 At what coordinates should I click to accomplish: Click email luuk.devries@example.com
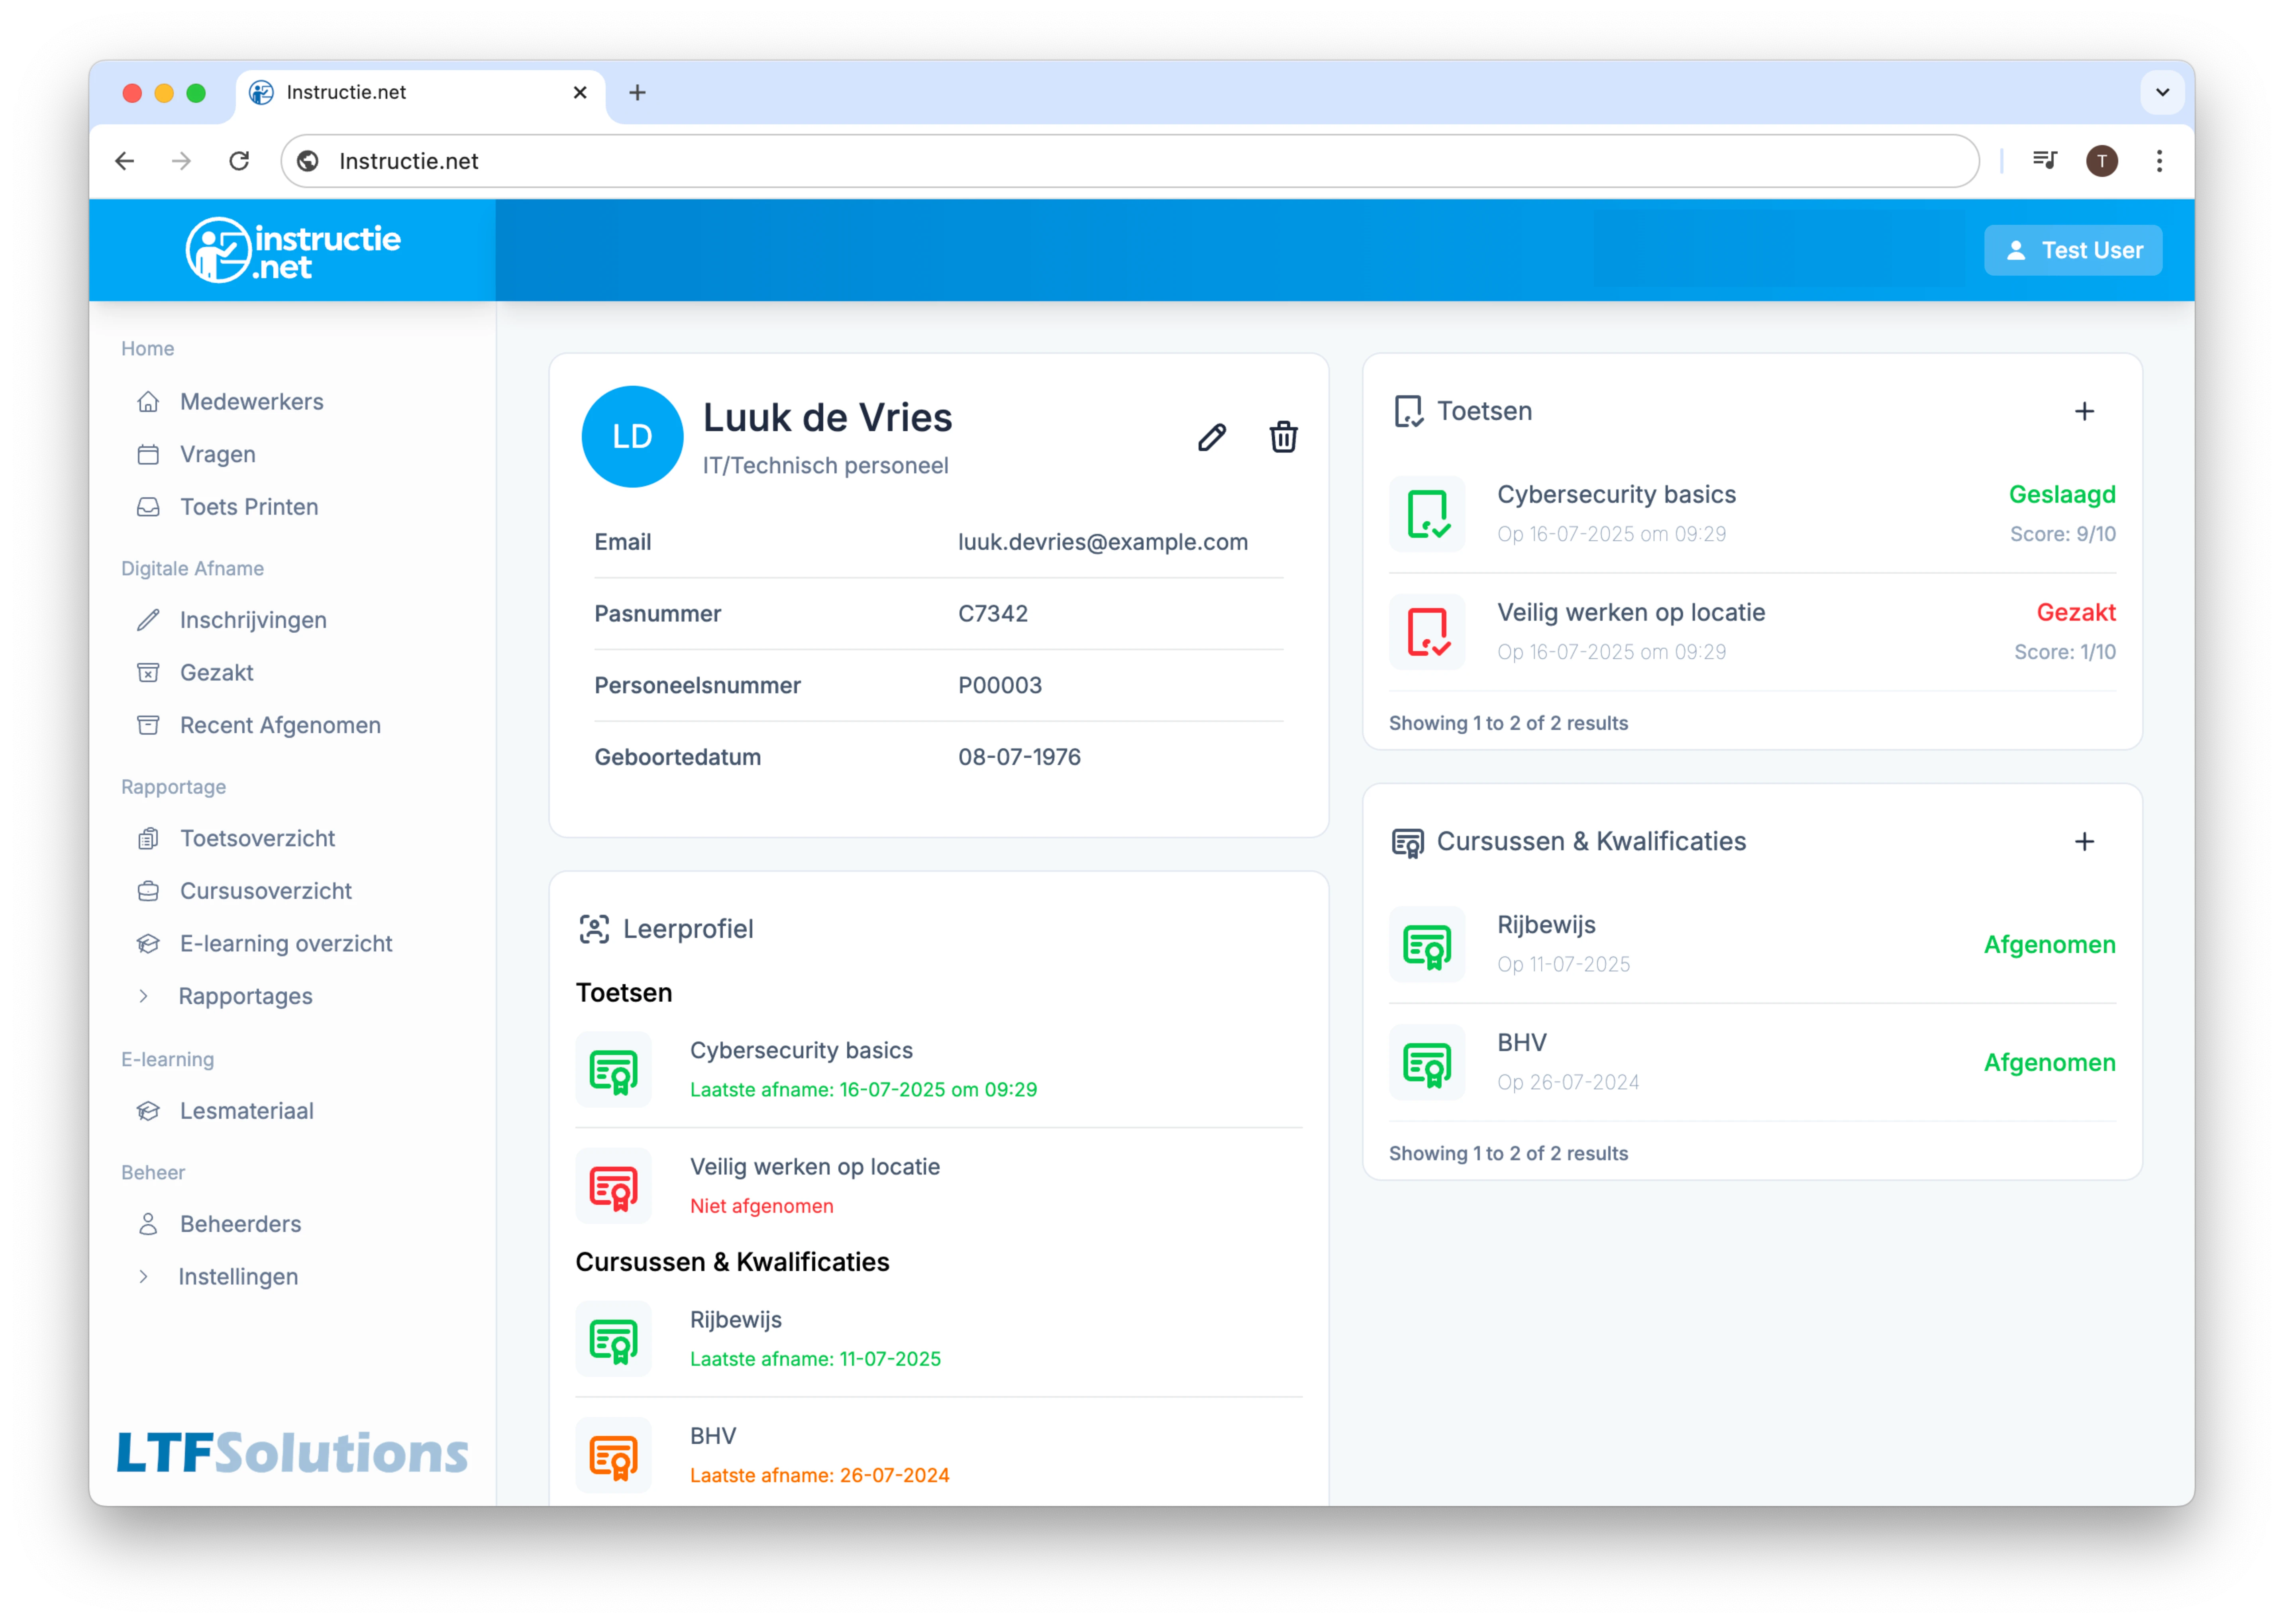1103,542
